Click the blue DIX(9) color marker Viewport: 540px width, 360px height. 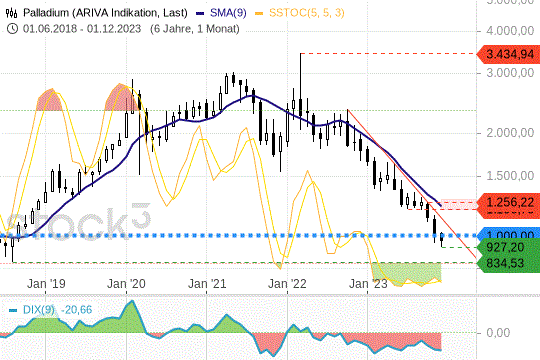pyautogui.click(x=13, y=310)
